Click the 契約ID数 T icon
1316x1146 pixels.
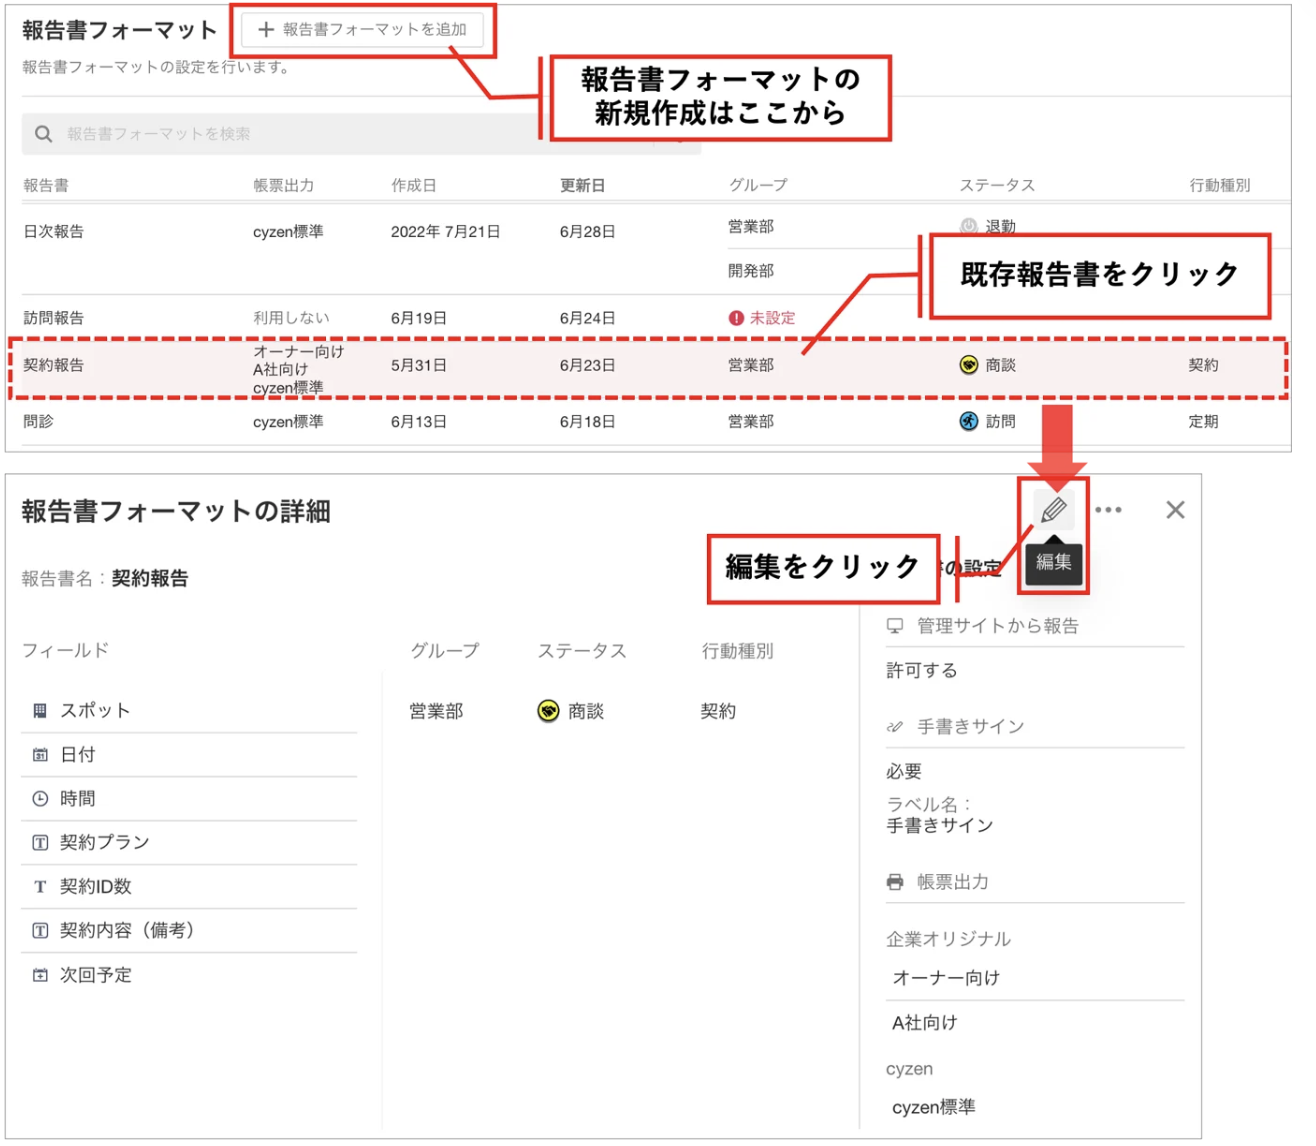coord(40,886)
